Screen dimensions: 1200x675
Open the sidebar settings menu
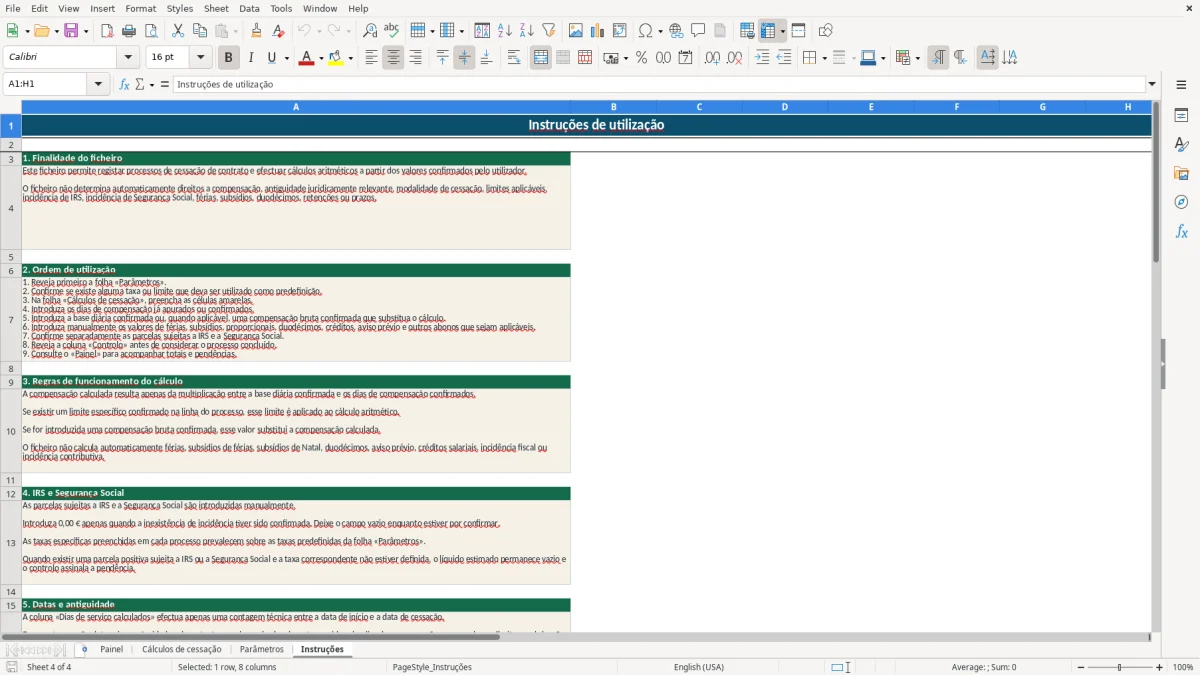(1181, 84)
